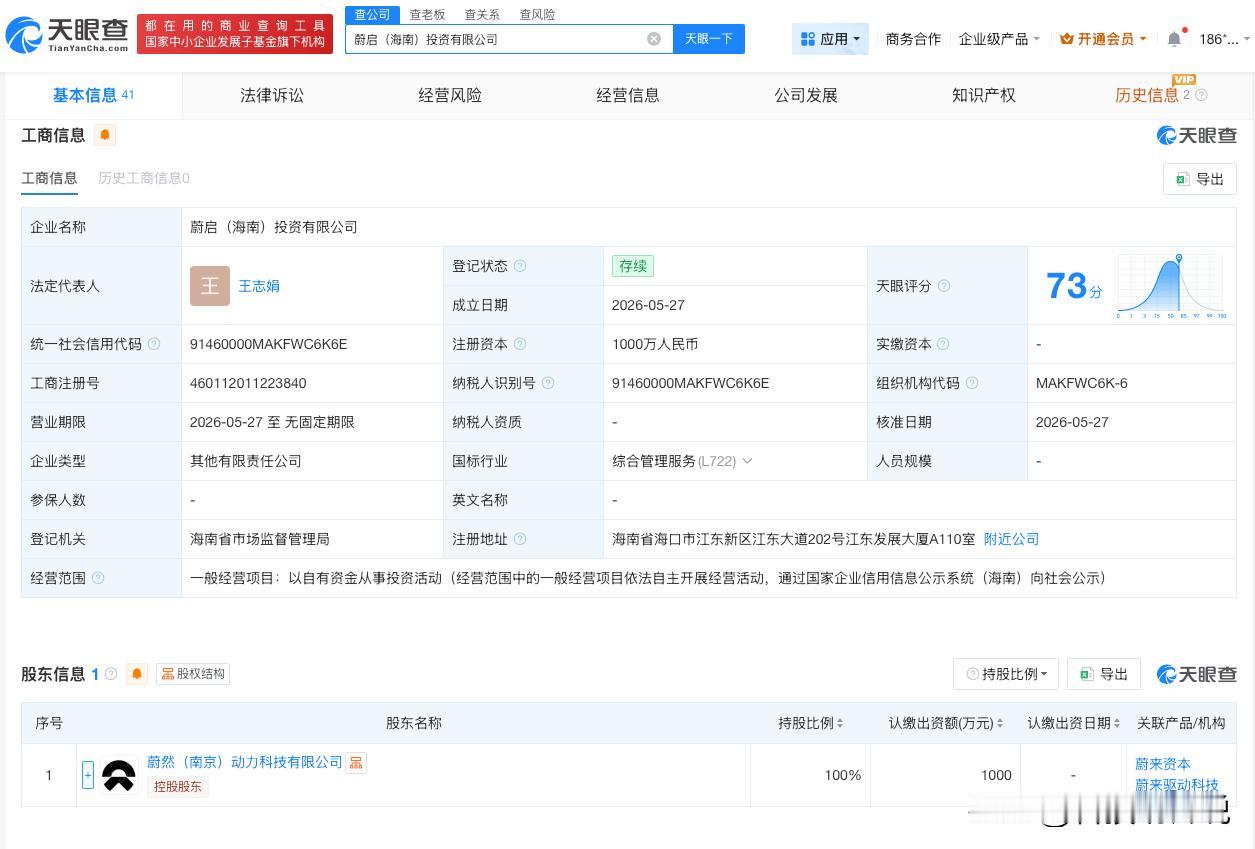Open the 持股比例 filter dropdown

pyautogui.click(x=1007, y=674)
